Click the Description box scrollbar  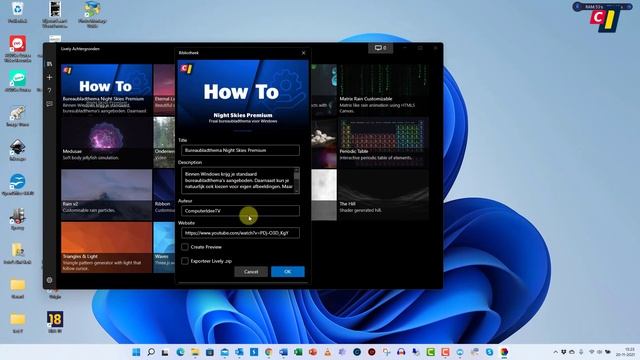click(297, 180)
